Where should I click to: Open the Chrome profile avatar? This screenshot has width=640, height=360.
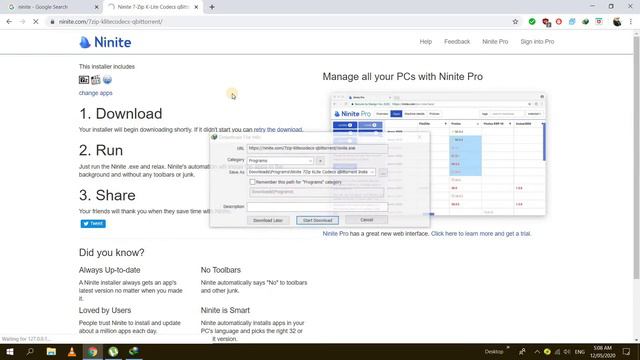click(x=617, y=22)
